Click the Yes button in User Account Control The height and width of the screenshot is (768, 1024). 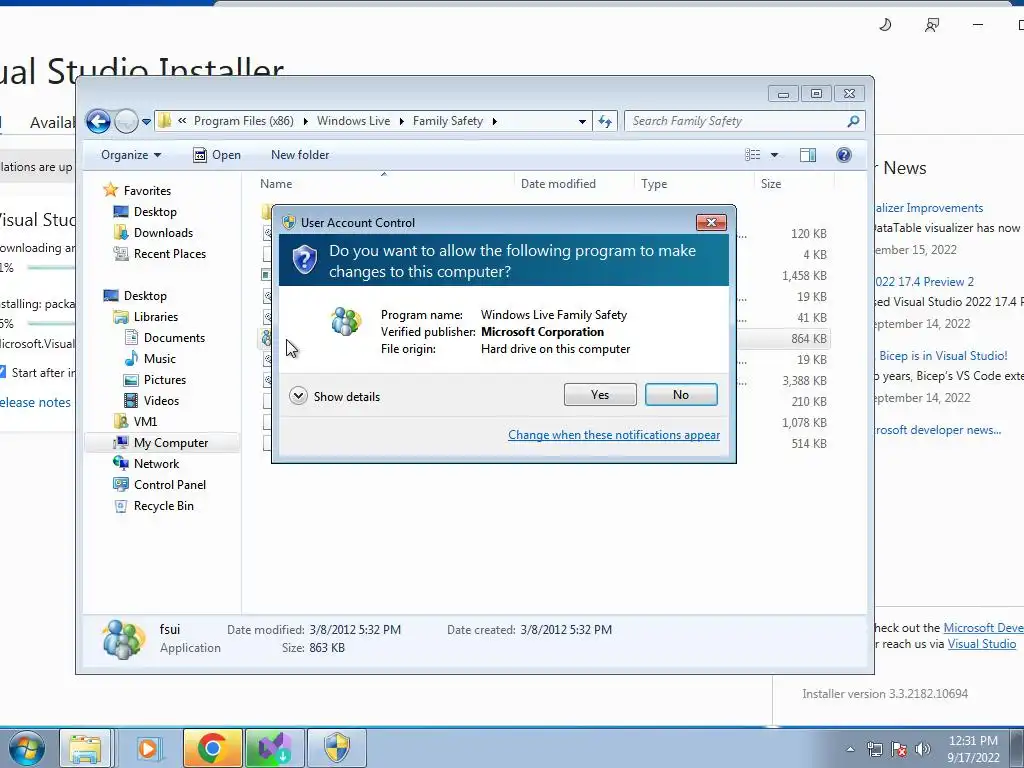click(x=600, y=394)
